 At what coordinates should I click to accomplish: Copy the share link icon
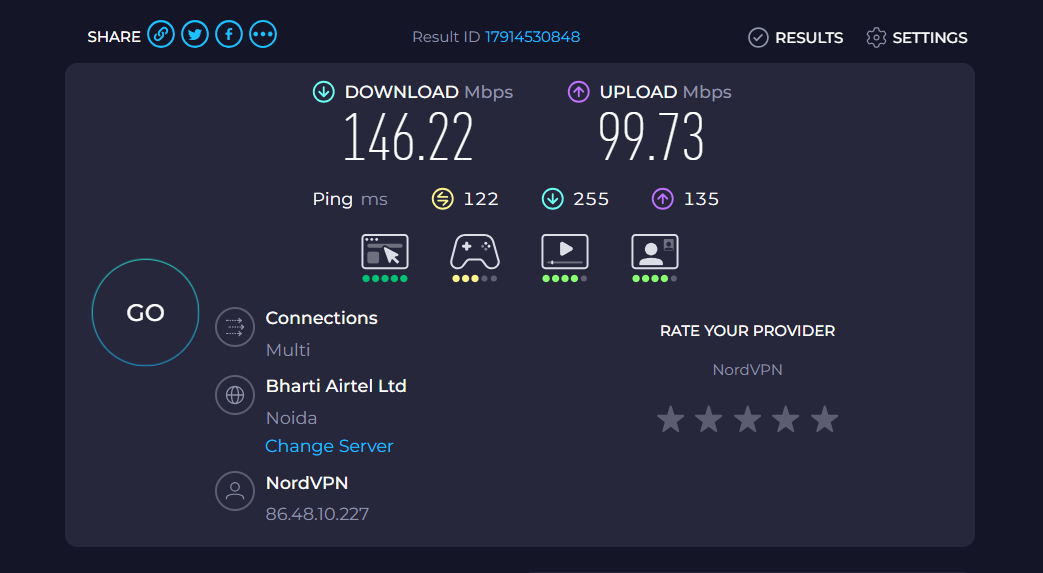161,34
